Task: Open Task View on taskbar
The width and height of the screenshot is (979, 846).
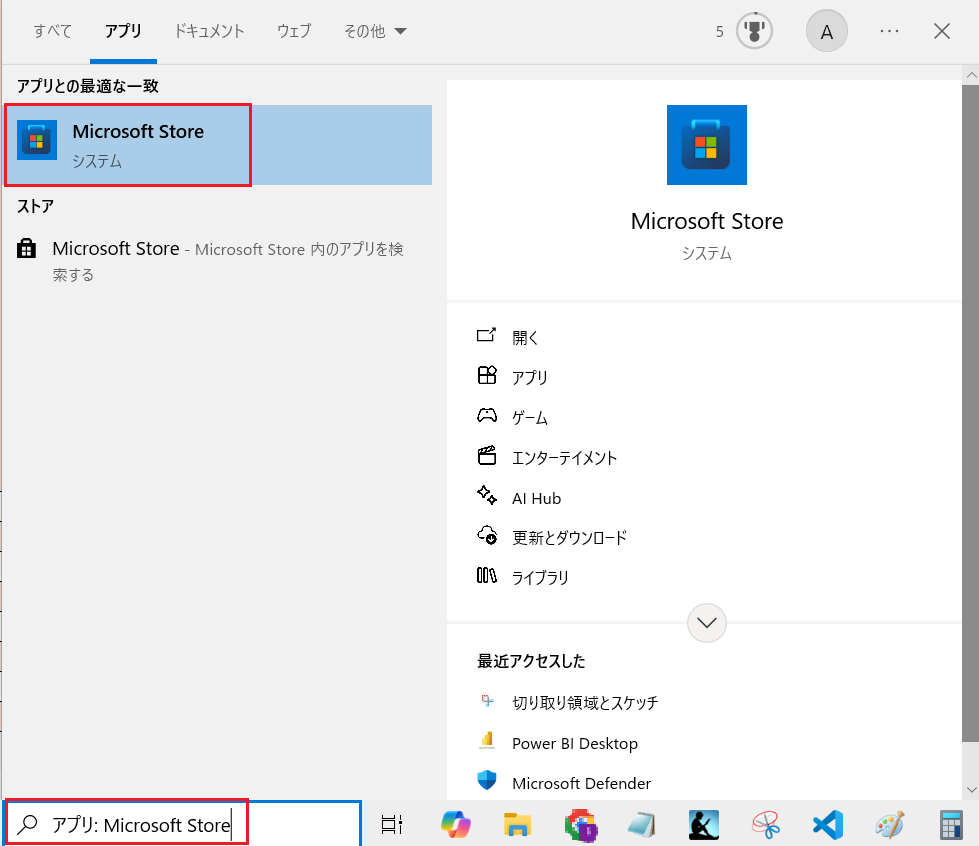Action: click(x=392, y=825)
